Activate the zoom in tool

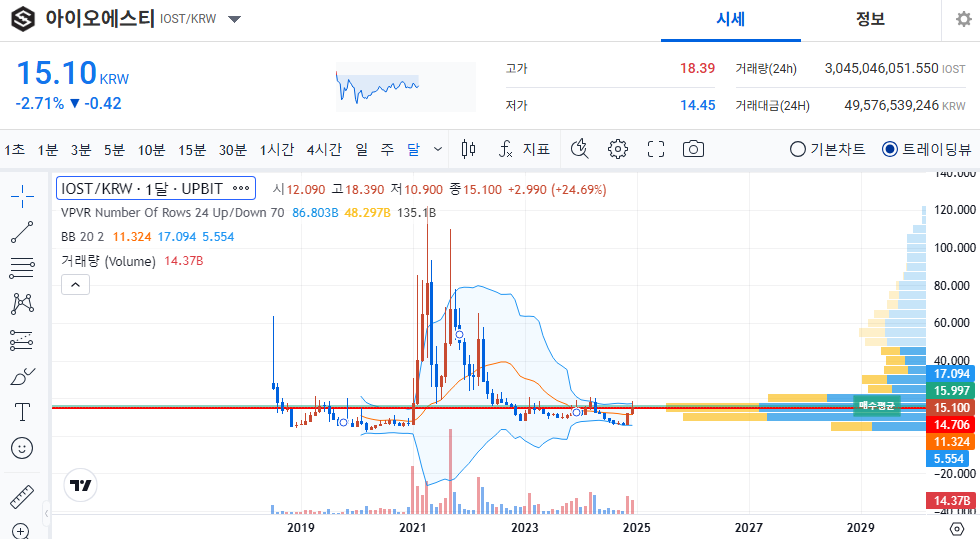tap(21, 531)
